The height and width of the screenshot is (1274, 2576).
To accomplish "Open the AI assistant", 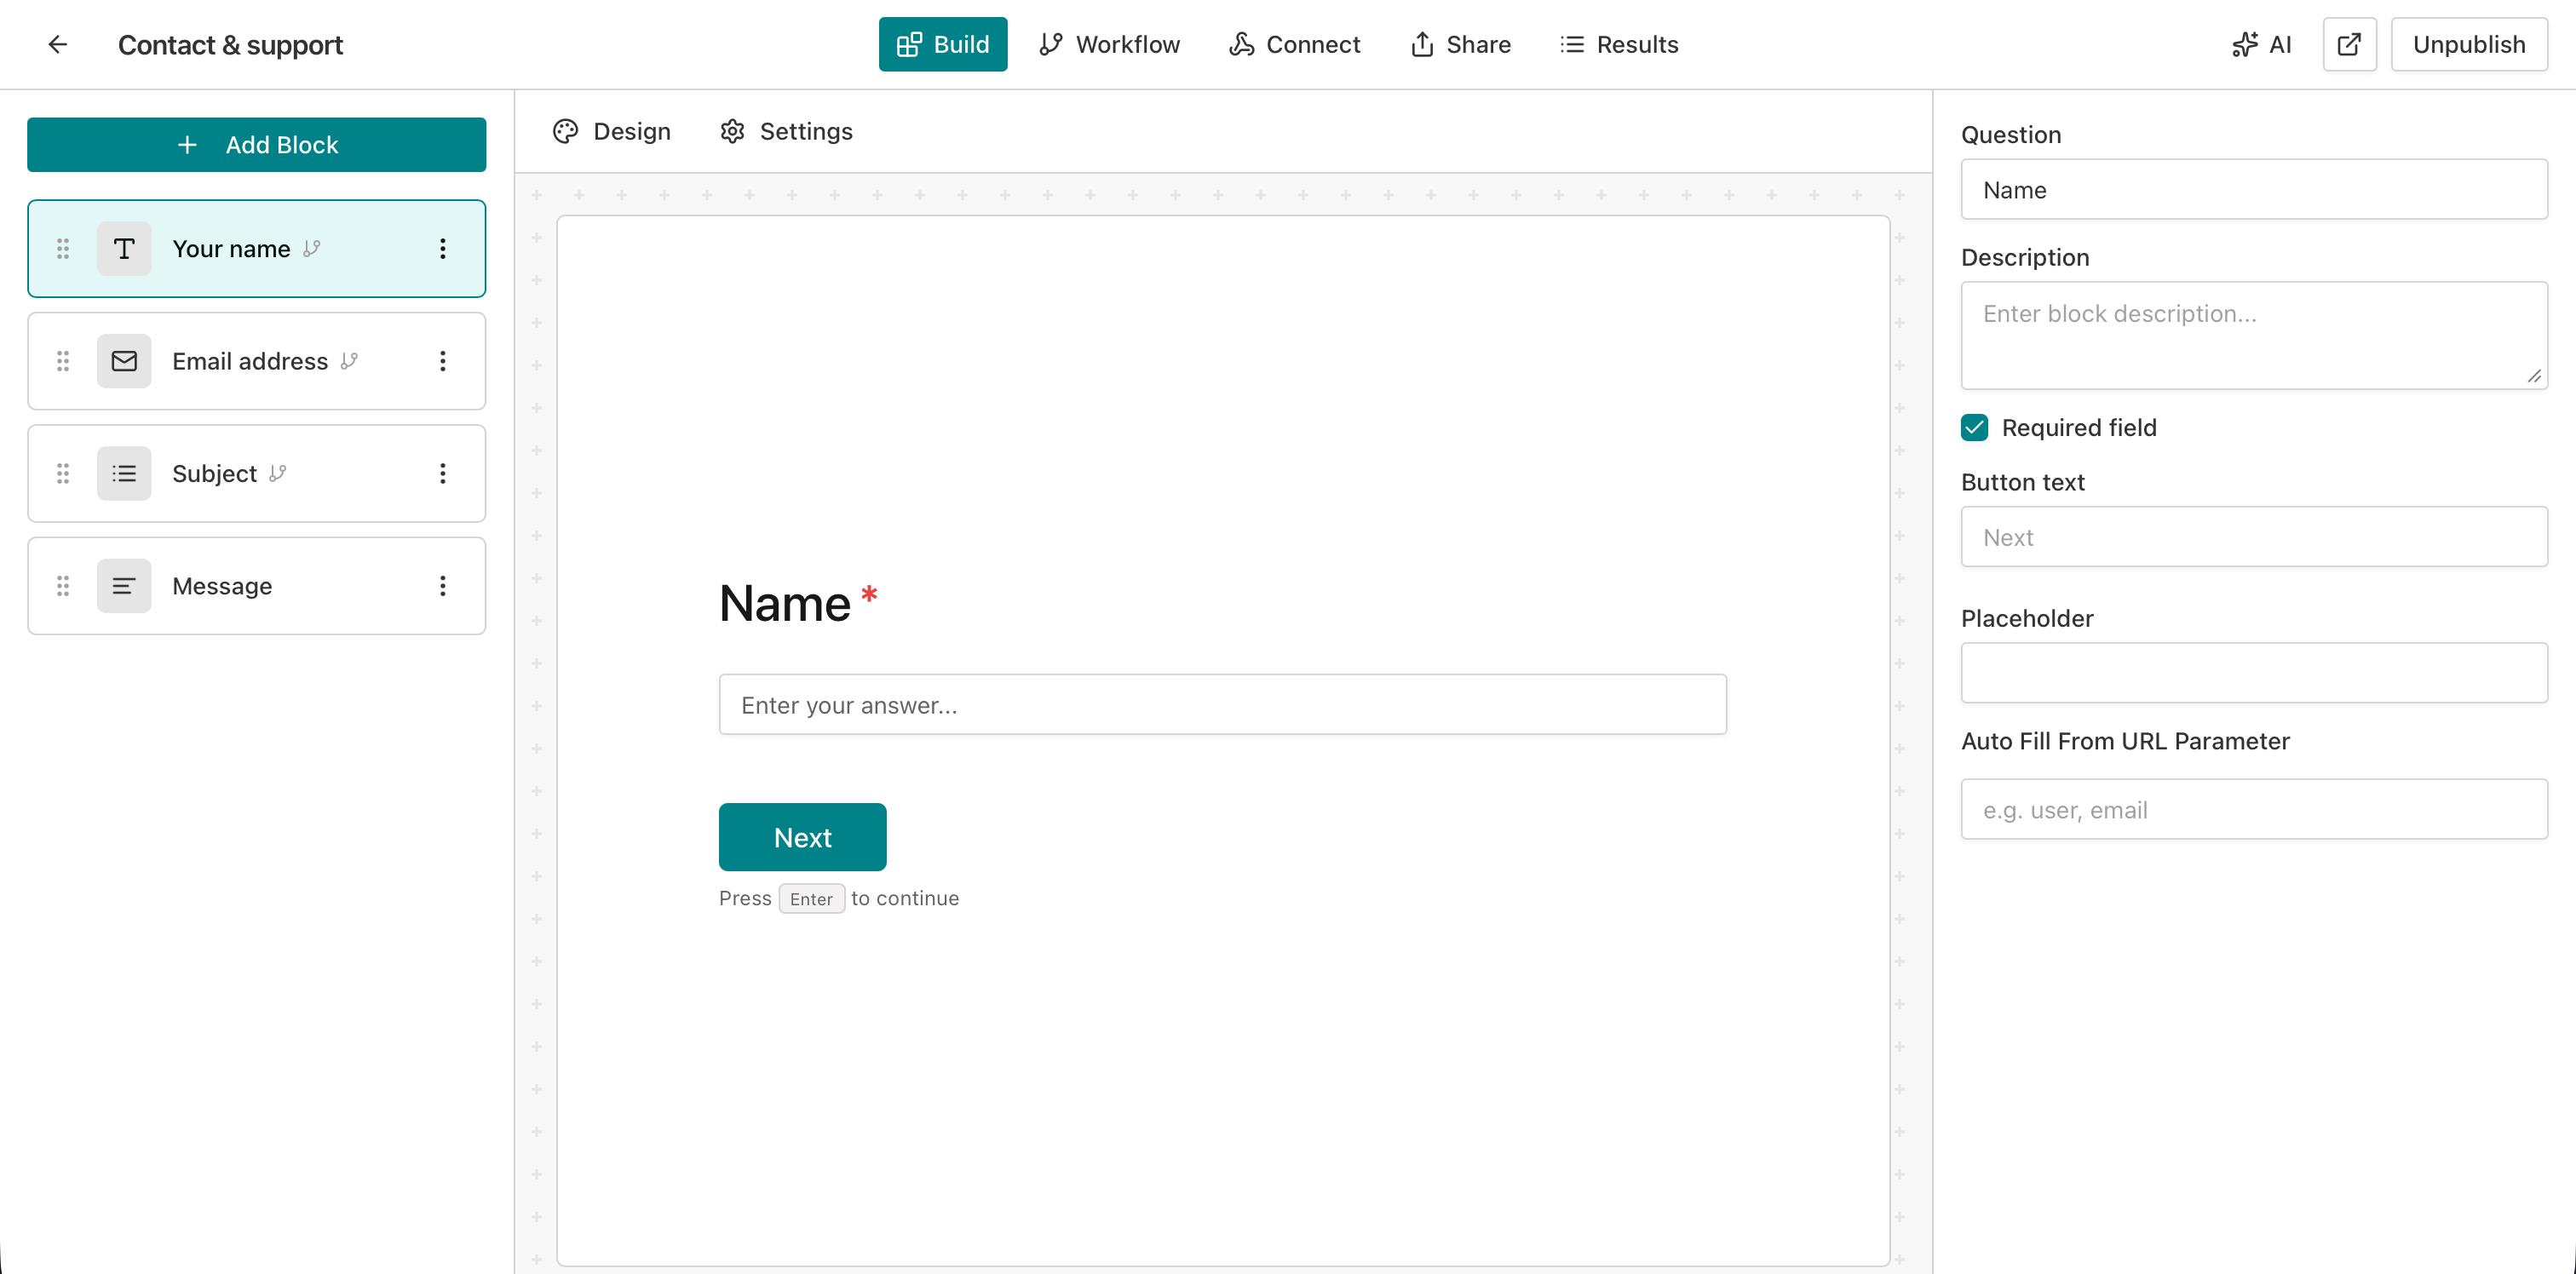I will click(2262, 44).
